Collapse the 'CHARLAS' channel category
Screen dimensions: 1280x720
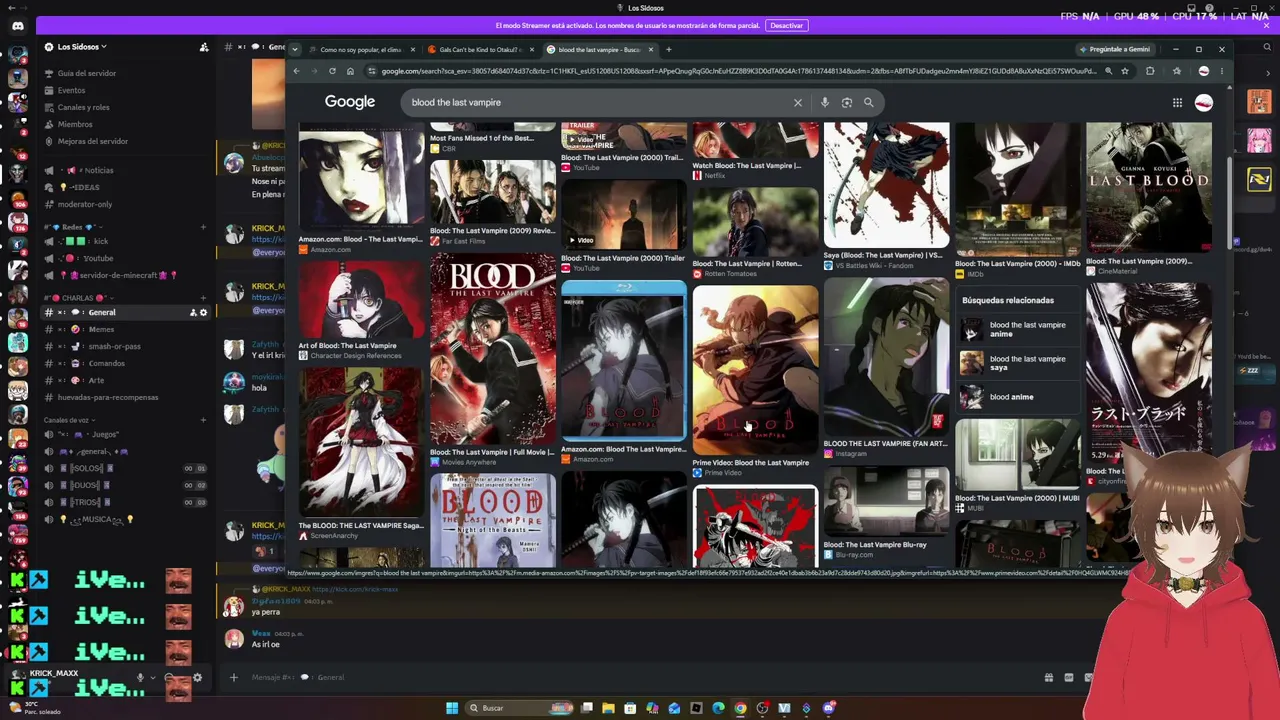point(78,298)
